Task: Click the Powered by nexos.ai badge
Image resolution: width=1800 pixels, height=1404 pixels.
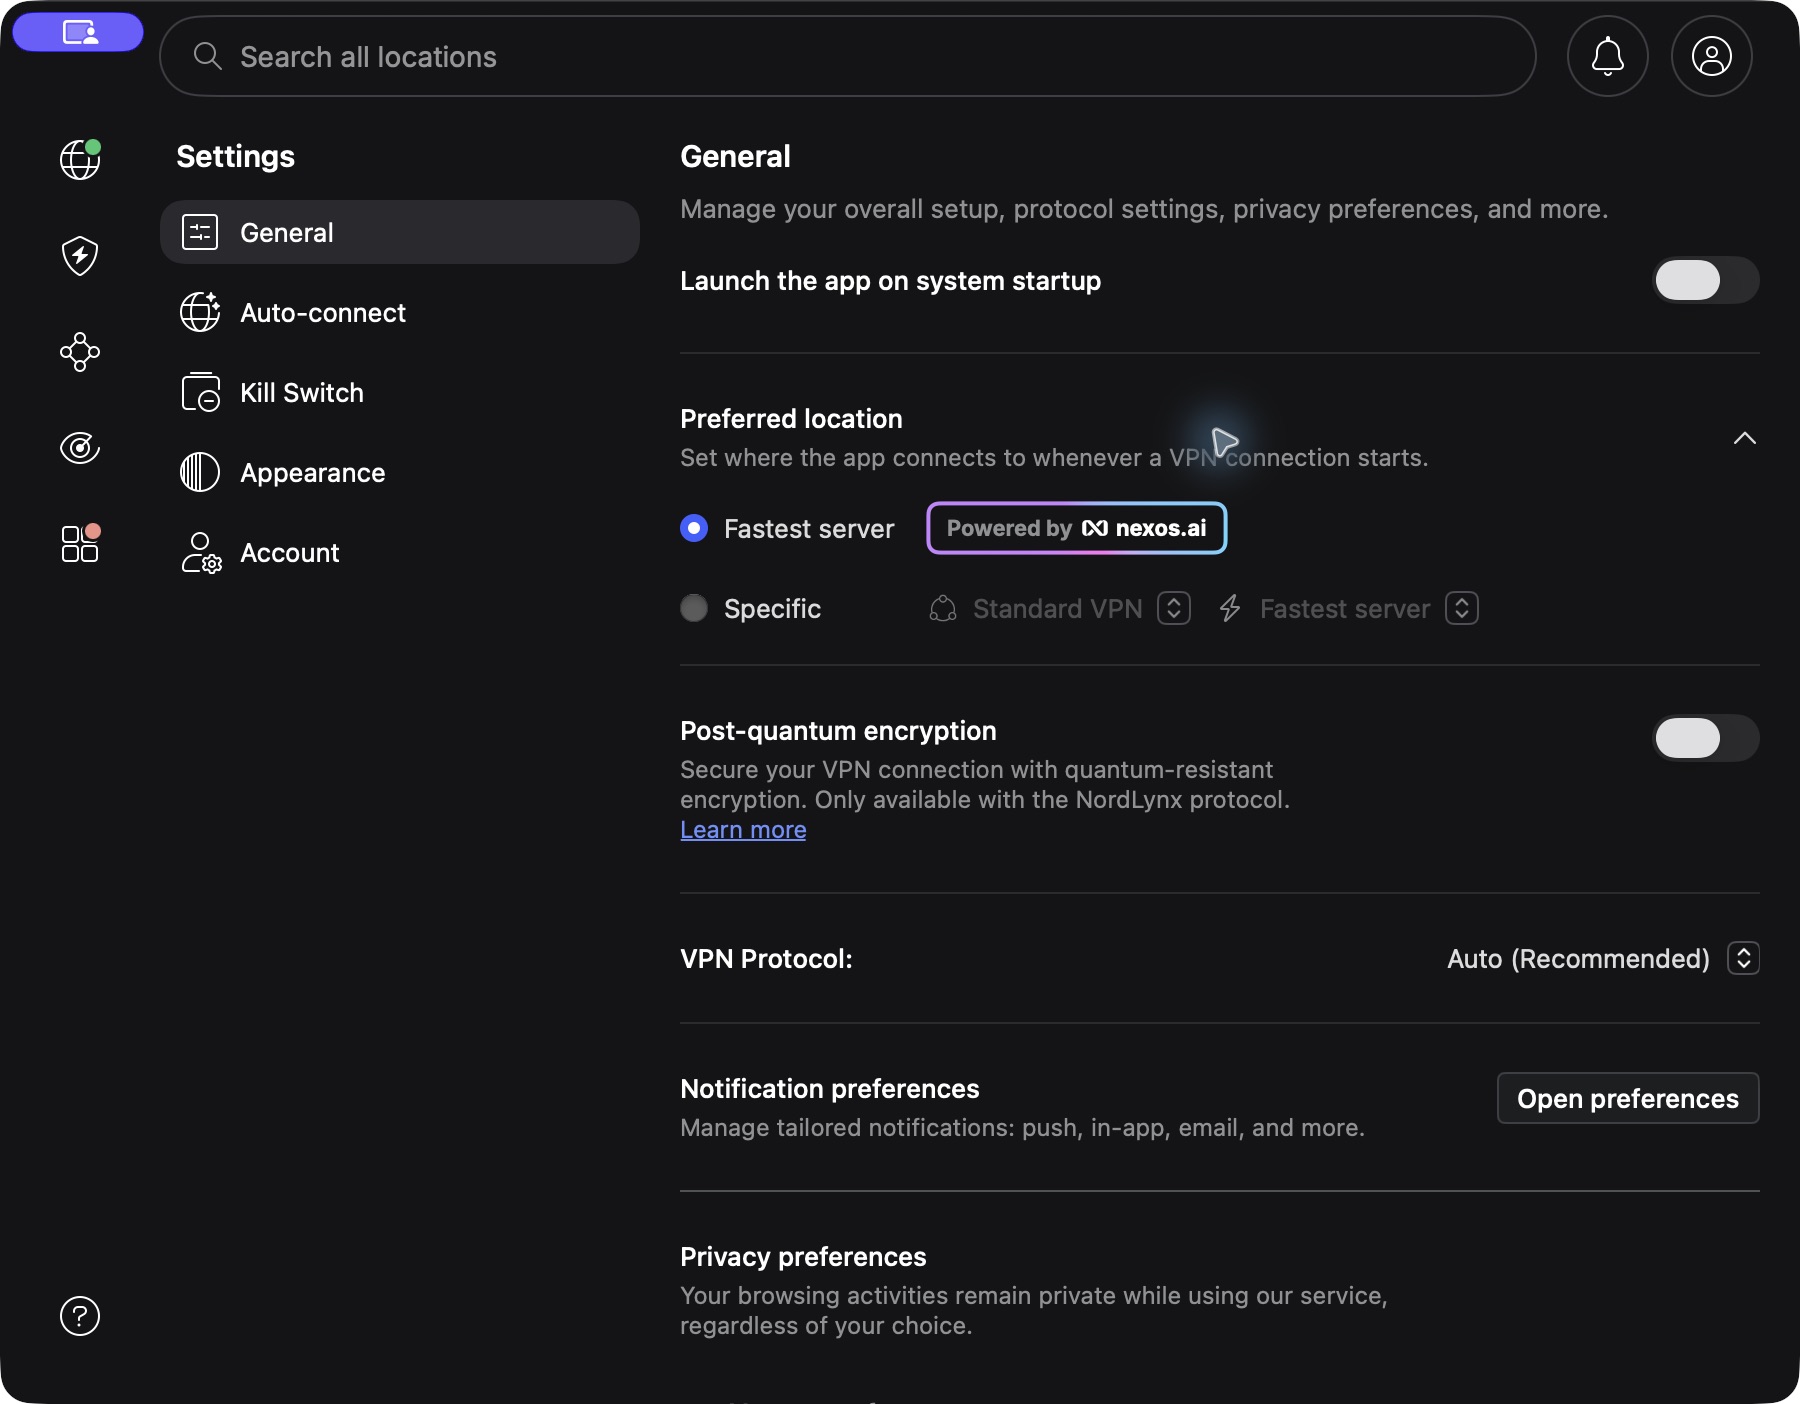Action: tap(1077, 528)
